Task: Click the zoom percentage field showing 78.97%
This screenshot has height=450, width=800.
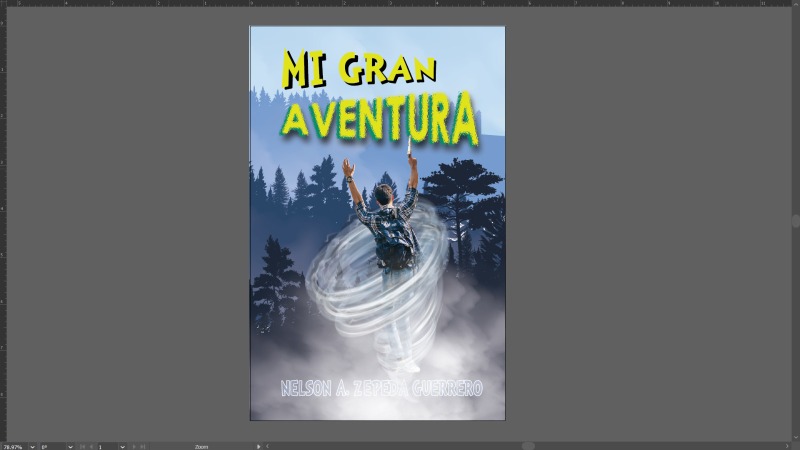Action: pyautogui.click(x=14, y=446)
